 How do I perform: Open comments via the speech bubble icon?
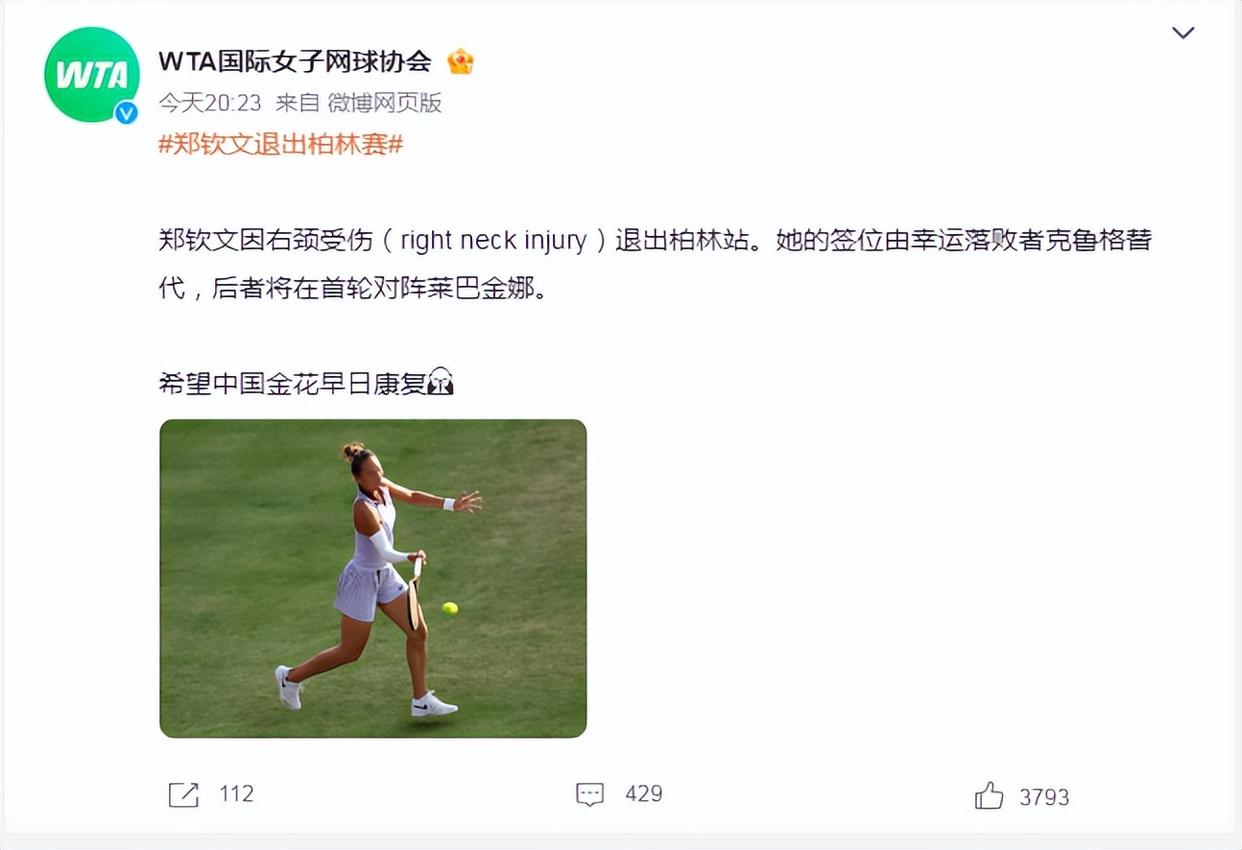click(x=590, y=795)
